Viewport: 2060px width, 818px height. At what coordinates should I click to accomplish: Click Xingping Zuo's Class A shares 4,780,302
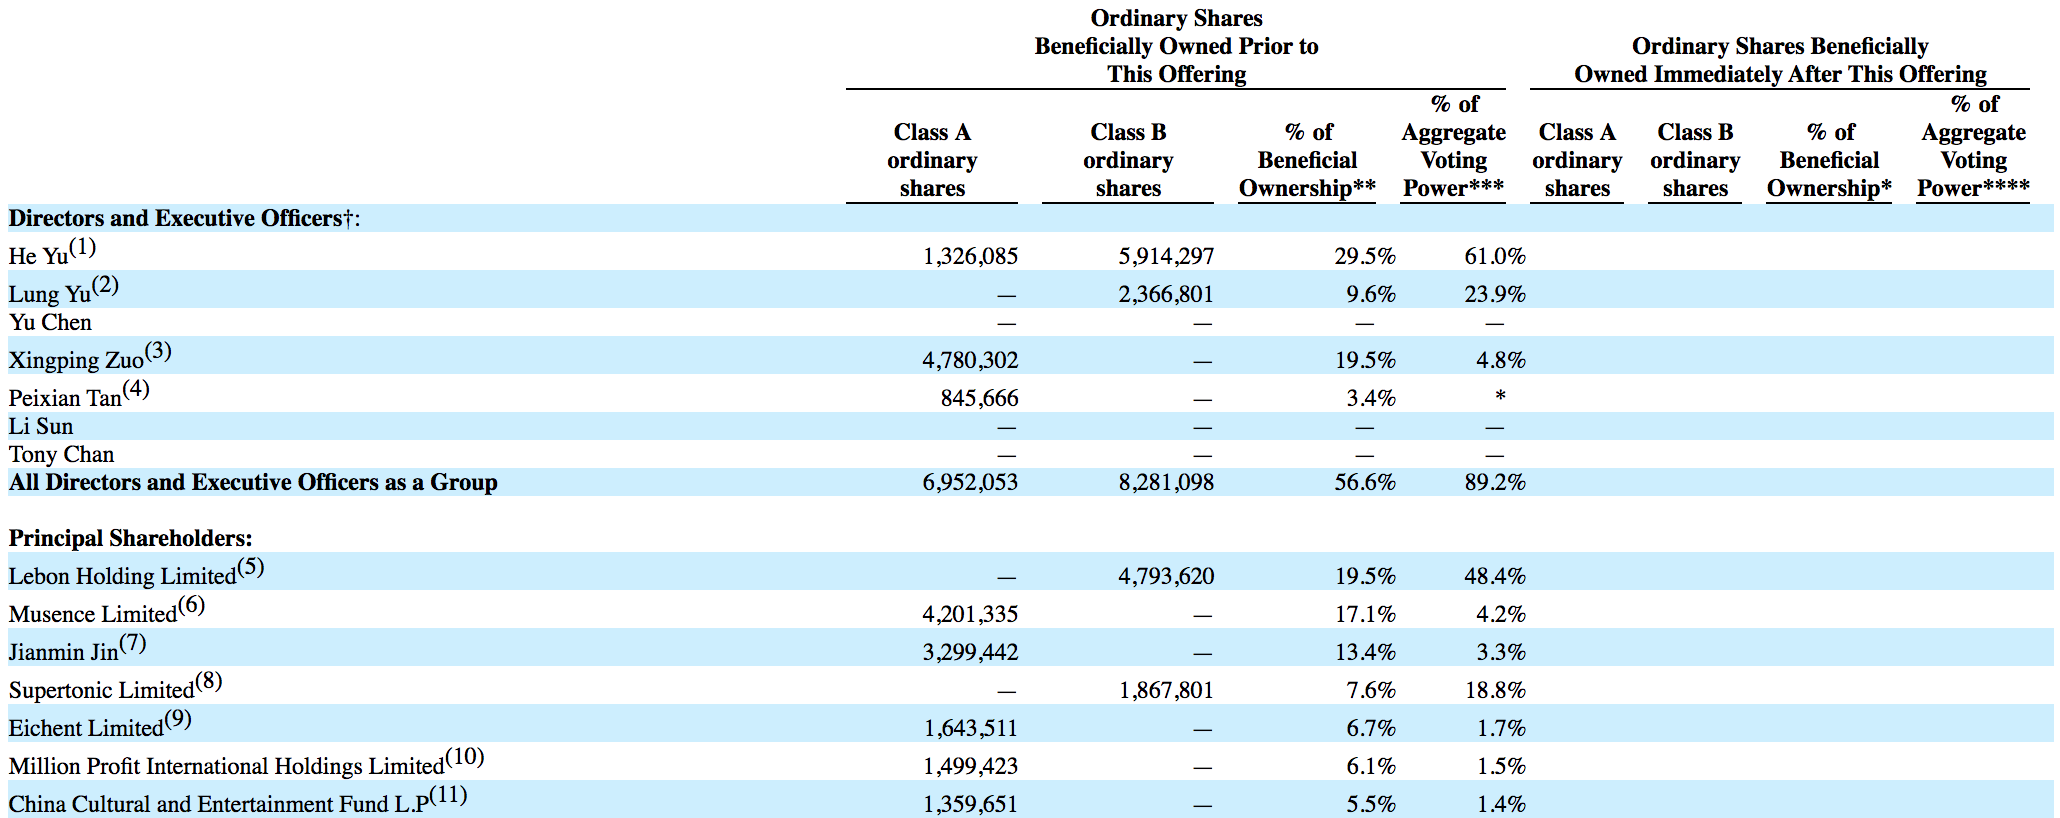(970, 360)
